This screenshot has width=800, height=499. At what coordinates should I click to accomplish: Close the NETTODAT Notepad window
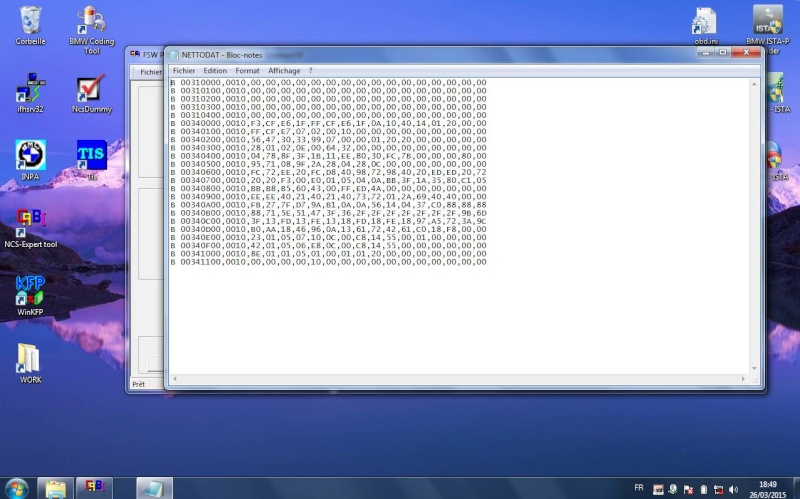[x=746, y=53]
